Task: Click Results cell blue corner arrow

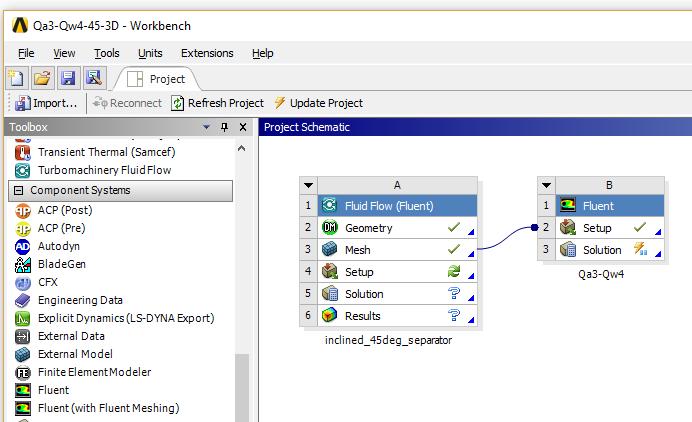Action: click(x=471, y=320)
